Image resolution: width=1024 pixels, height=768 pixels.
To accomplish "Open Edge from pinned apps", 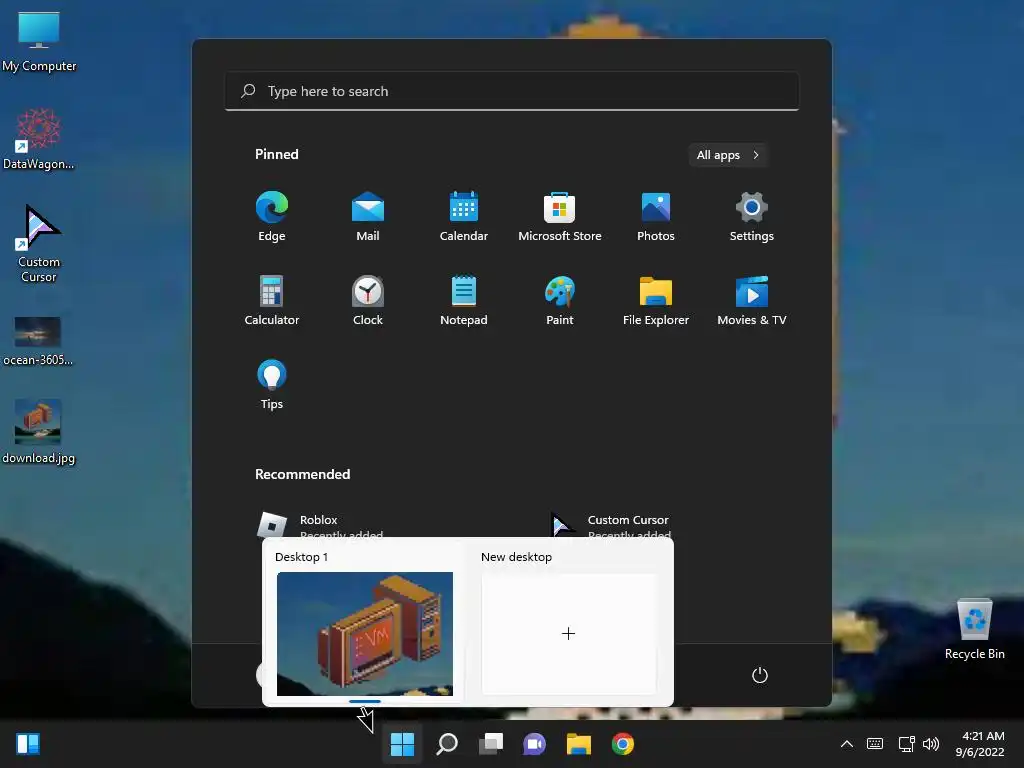I will tap(272, 216).
